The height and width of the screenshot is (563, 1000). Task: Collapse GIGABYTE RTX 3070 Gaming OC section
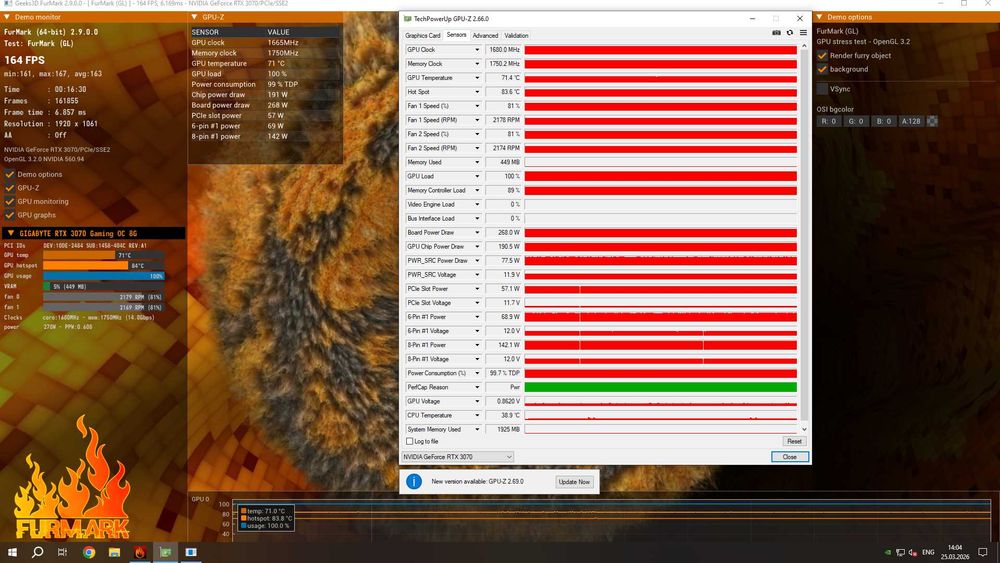(10, 233)
